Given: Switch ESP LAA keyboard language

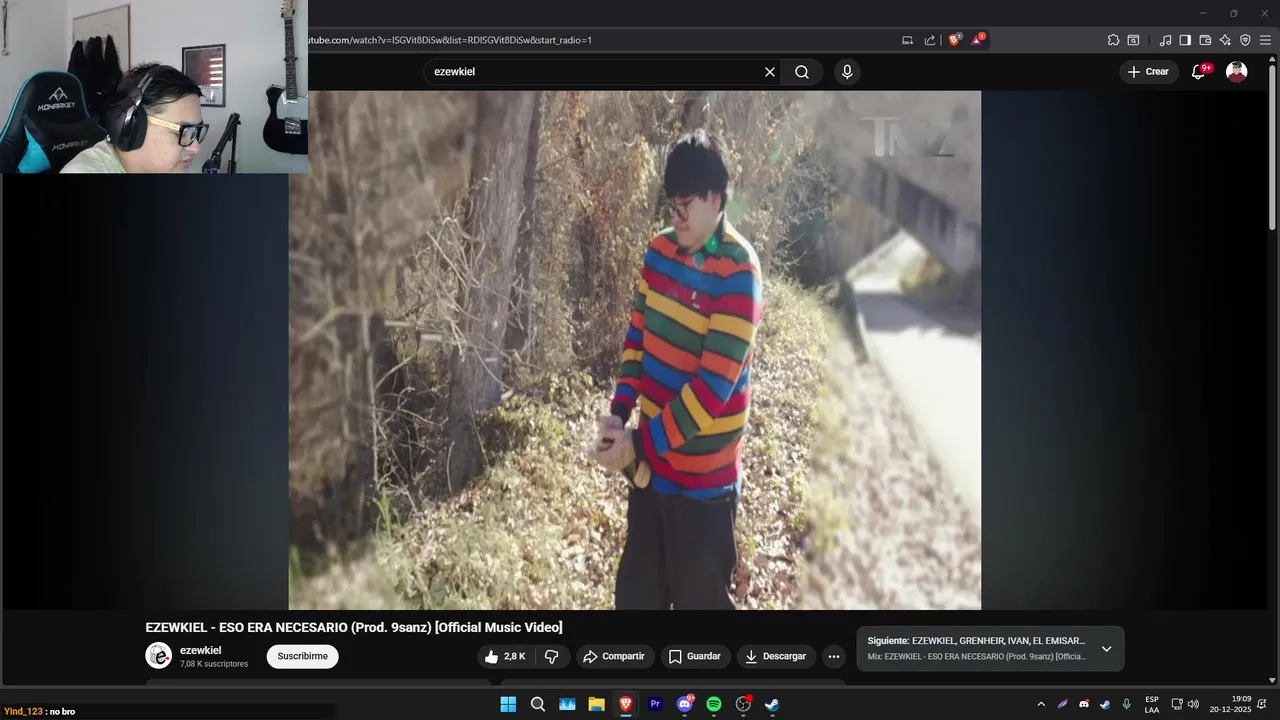Looking at the screenshot, I should (x=1152, y=704).
